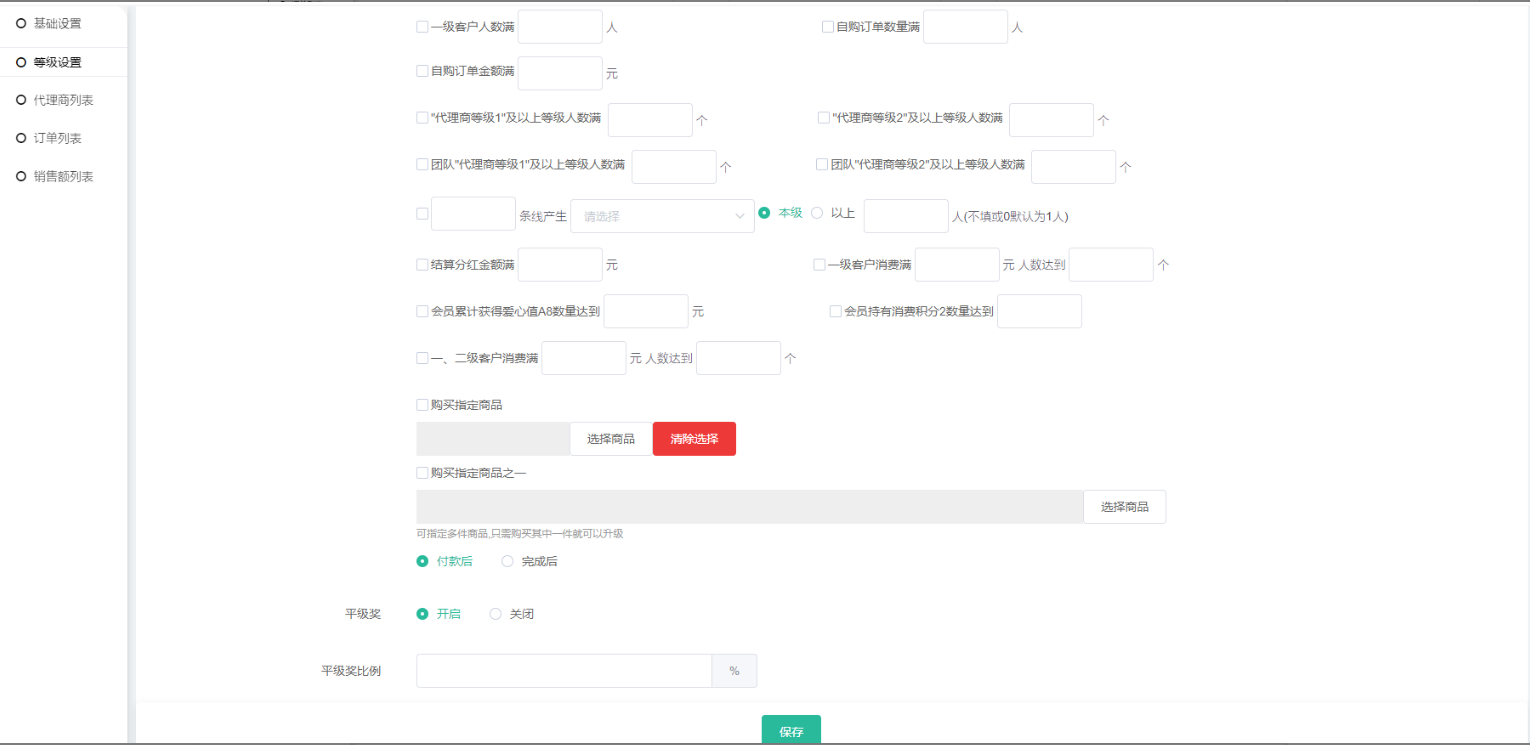Viewport: 1530px width, 745px height.
Task: Open 基础设置 in the sidebar
Action: pyautogui.click(x=57, y=23)
